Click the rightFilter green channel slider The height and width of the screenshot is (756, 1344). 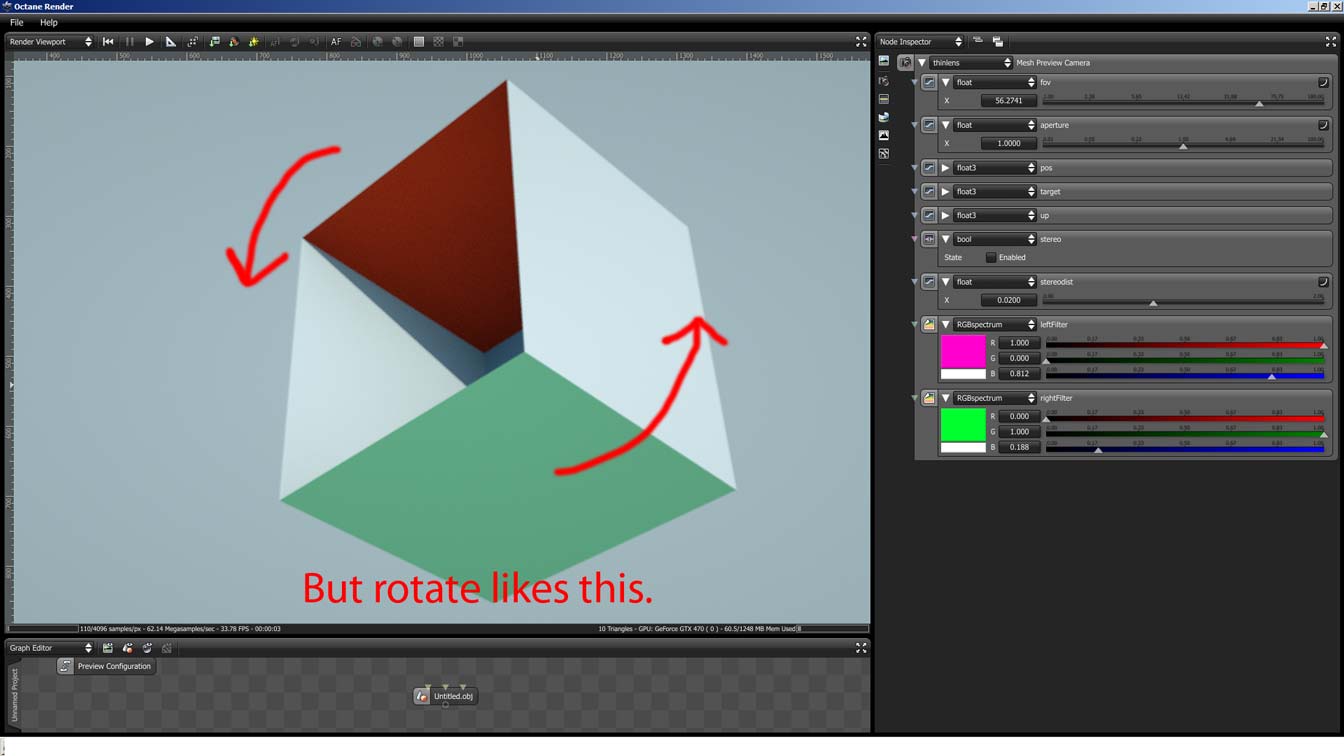coord(1185,432)
